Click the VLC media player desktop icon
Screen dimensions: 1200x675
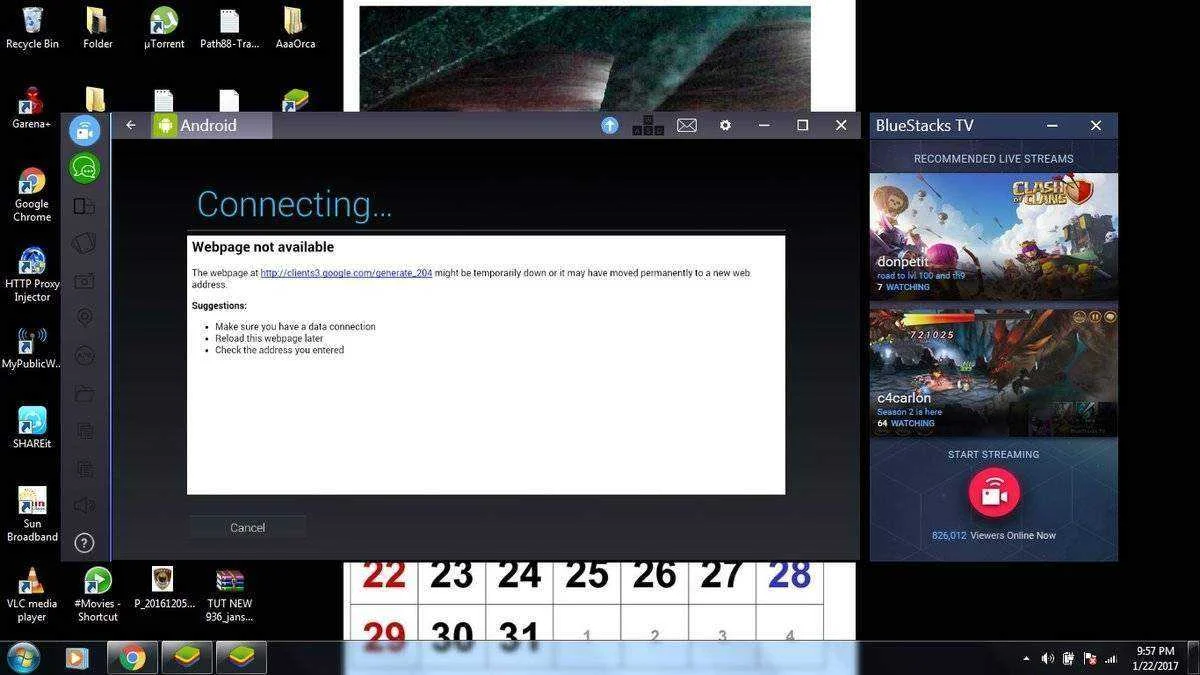click(32, 594)
